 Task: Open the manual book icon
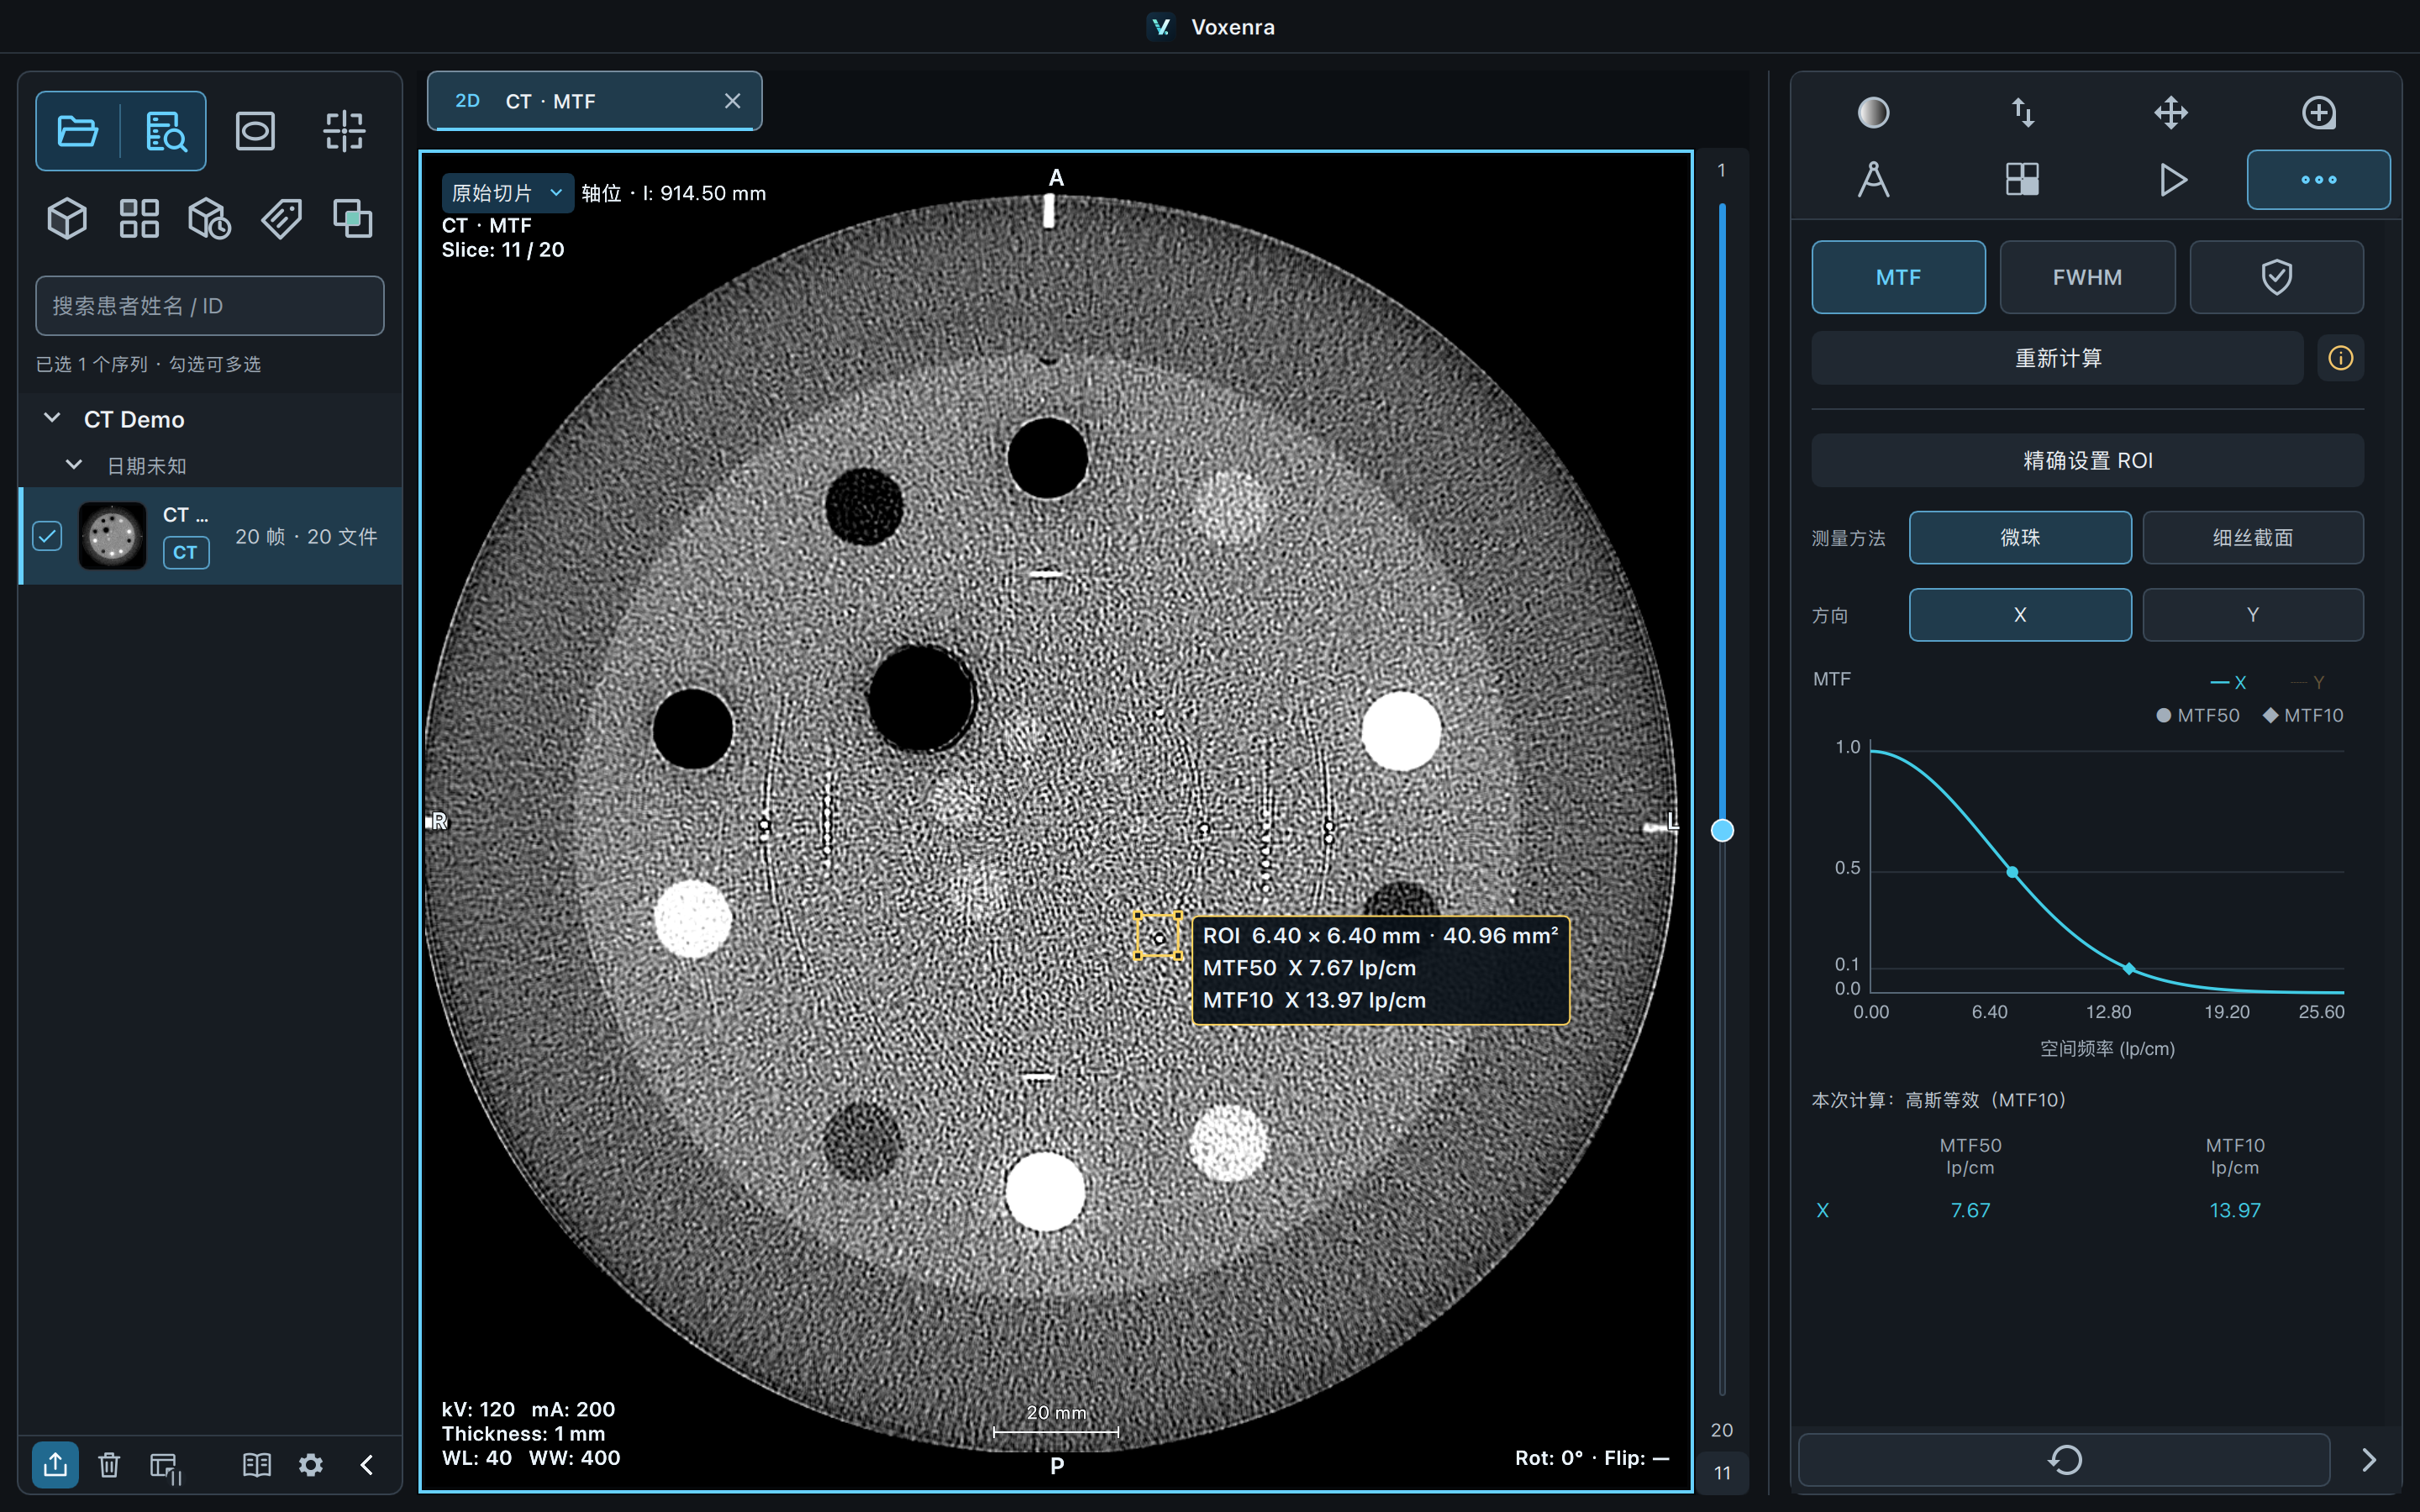(257, 1465)
